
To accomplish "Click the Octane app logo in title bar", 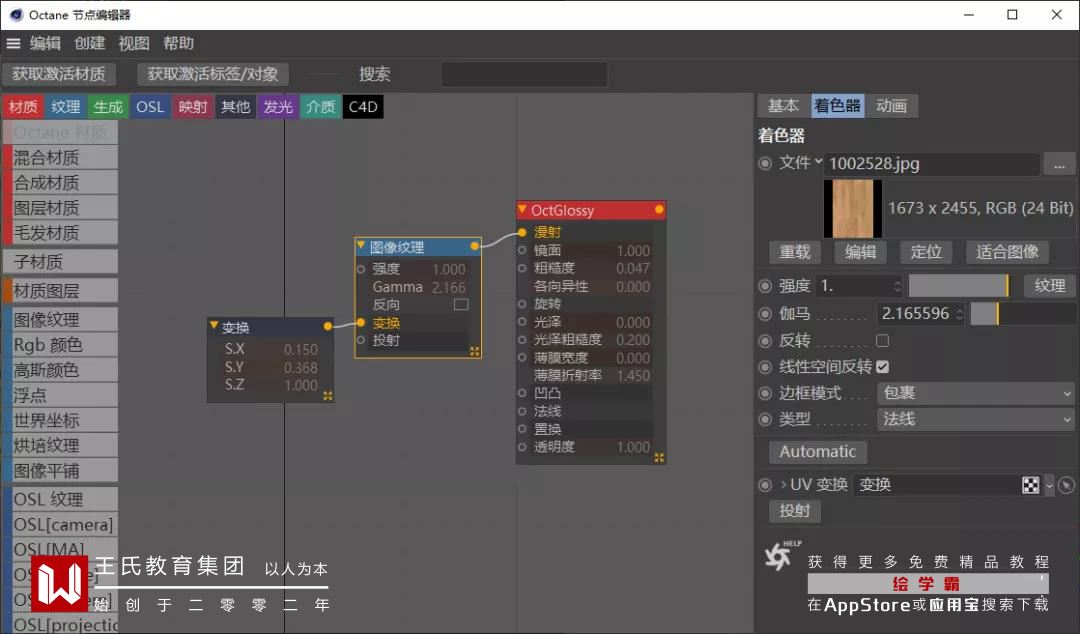I will click(16, 14).
